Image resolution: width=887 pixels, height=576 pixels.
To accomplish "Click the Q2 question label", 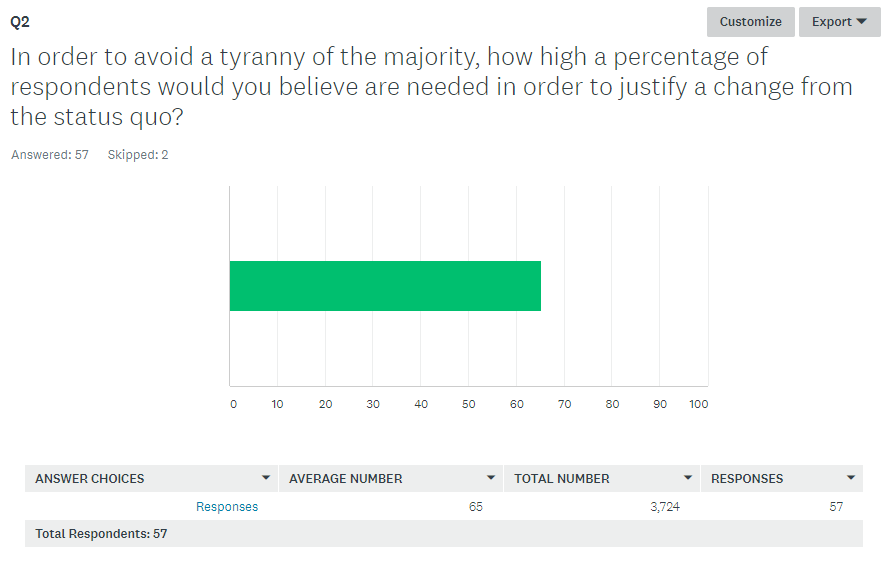I will point(20,22).
